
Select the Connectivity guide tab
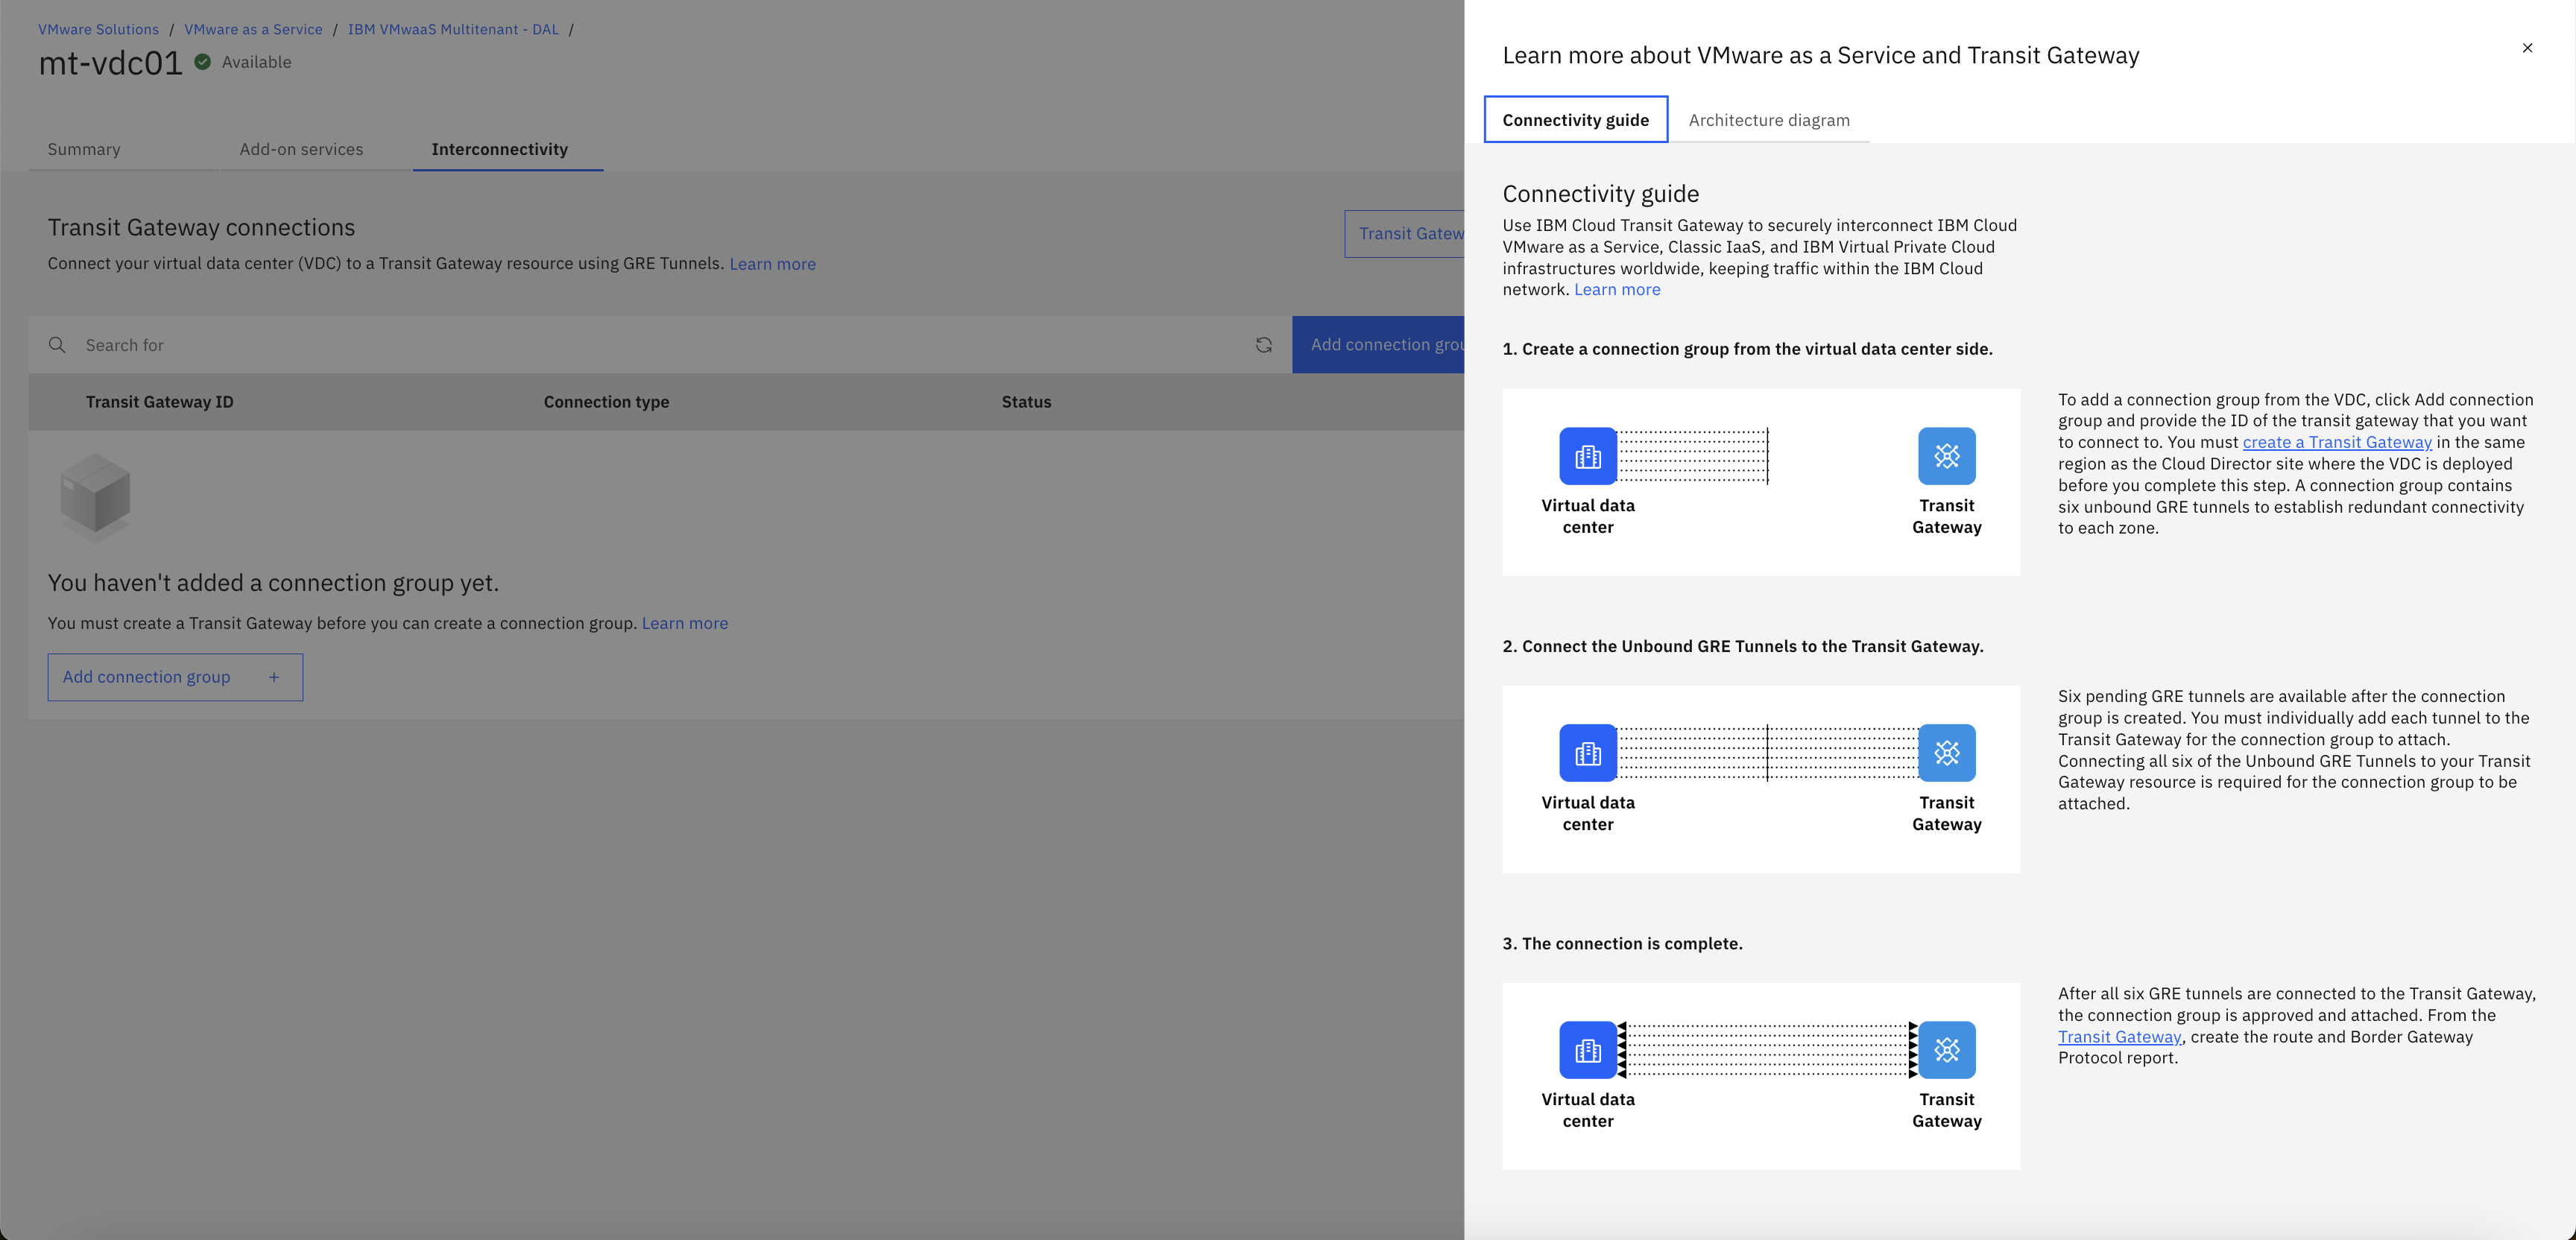point(1575,120)
